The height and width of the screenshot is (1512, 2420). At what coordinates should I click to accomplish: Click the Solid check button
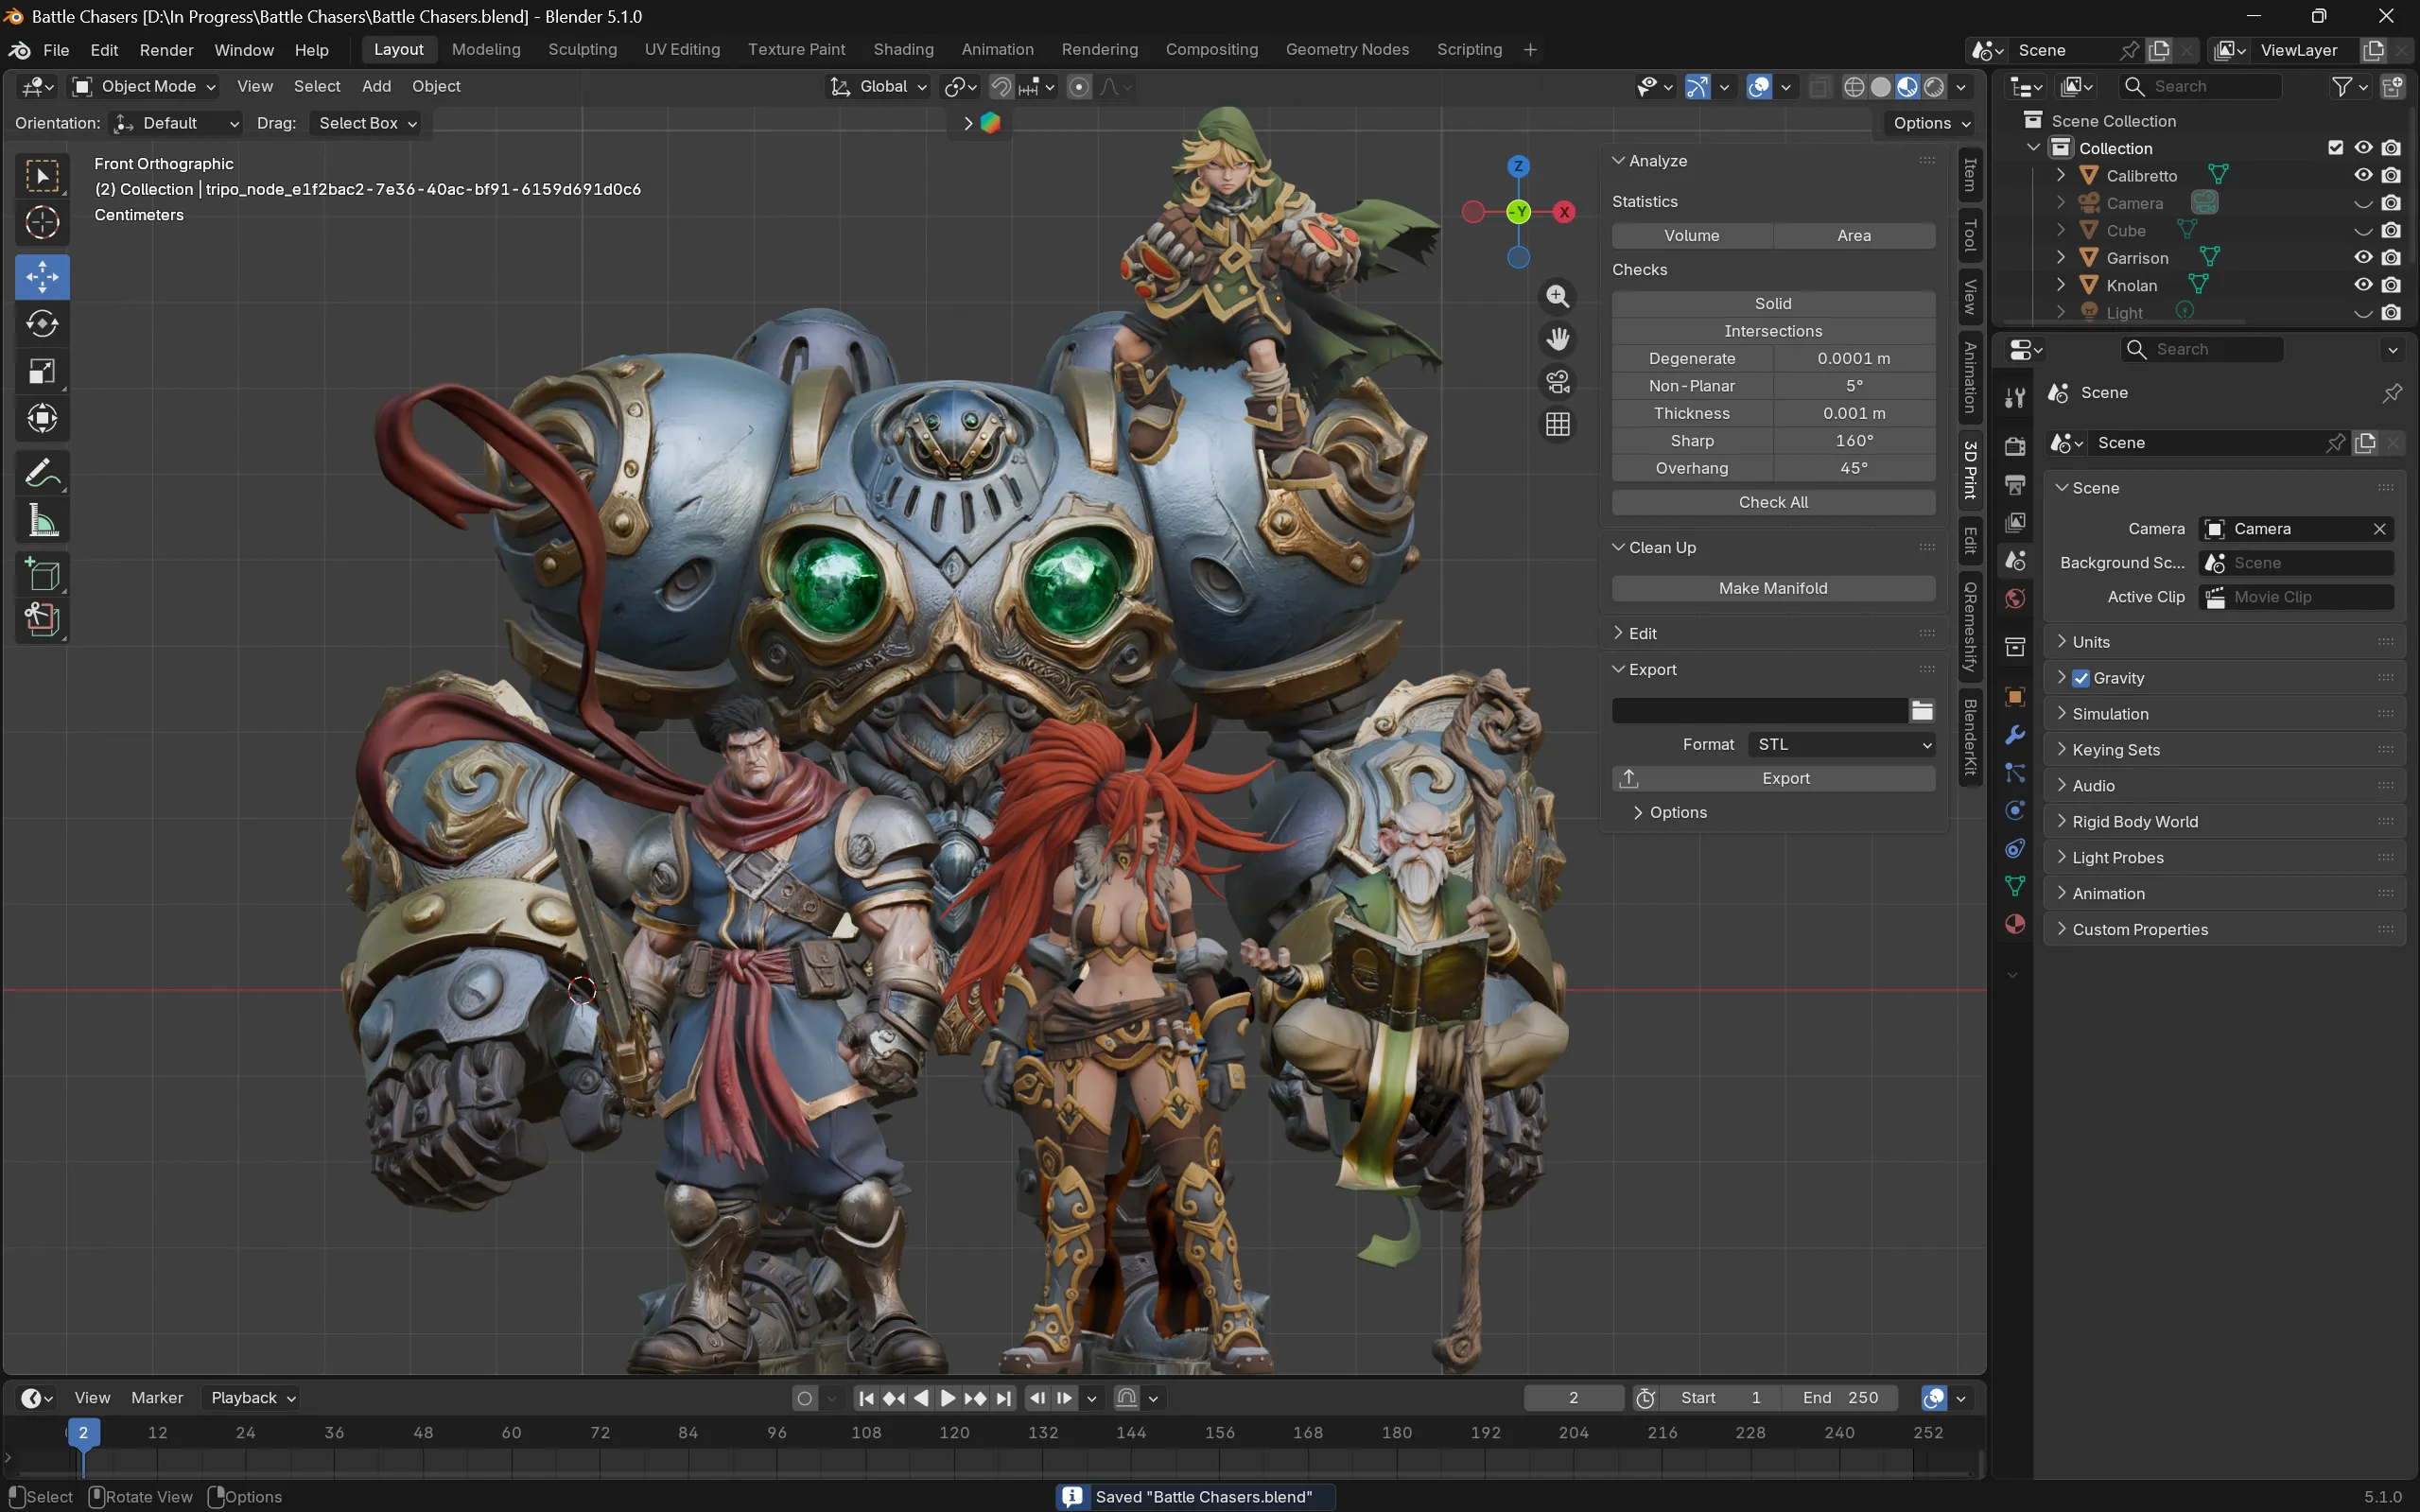1773,304
